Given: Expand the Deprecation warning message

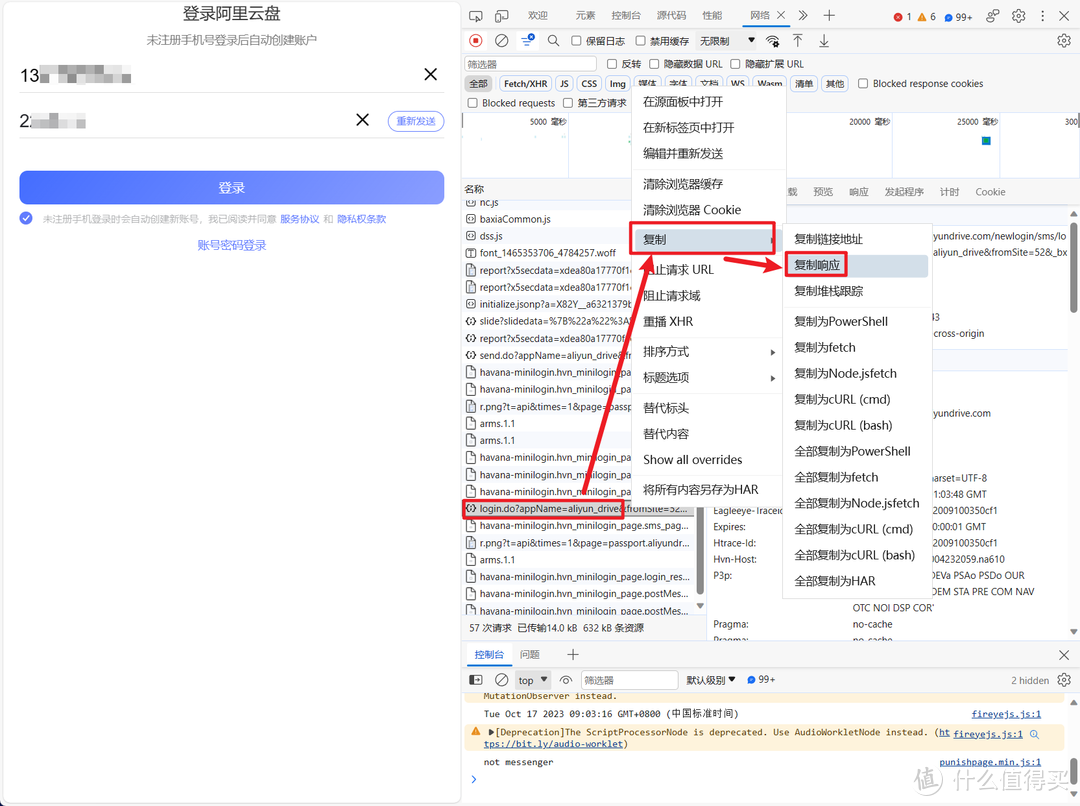Looking at the screenshot, I should pos(491,732).
